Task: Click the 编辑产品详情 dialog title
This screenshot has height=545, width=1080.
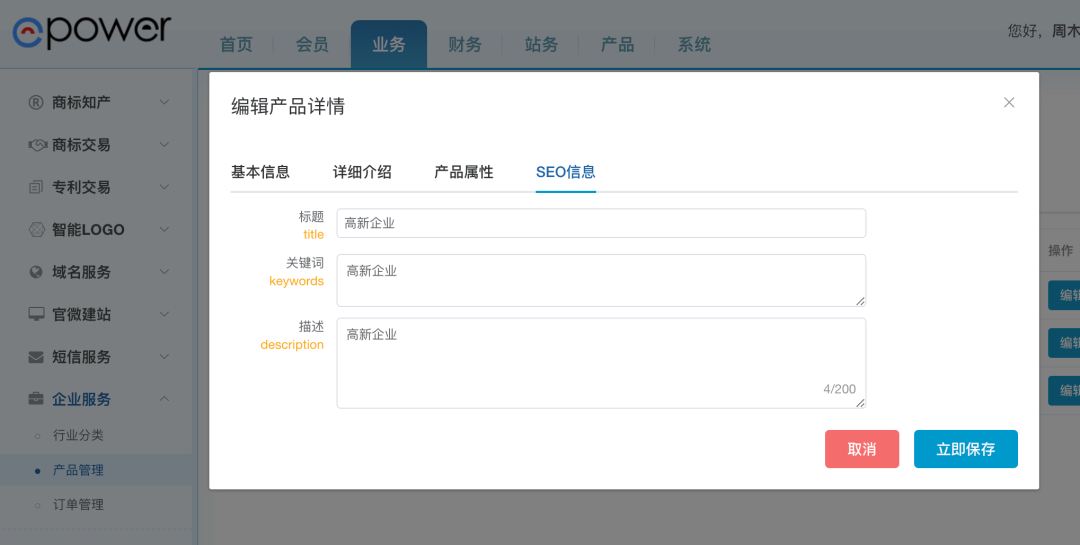Action: (288, 107)
